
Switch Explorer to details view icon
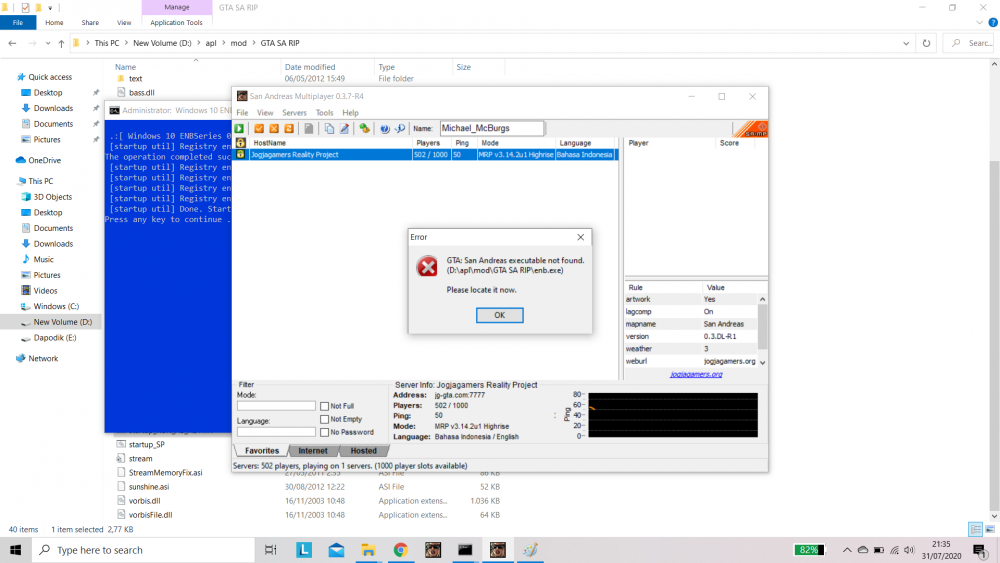[975, 529]
